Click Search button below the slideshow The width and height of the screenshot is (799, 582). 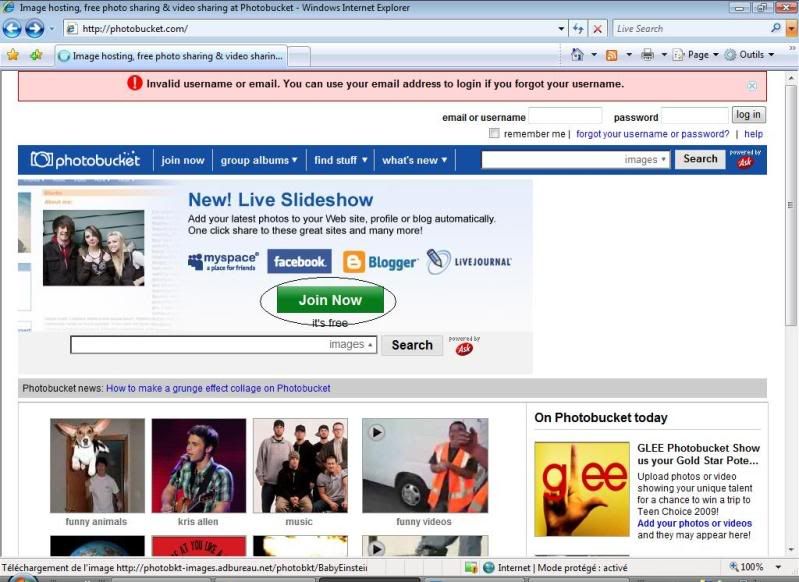point(412,345)
